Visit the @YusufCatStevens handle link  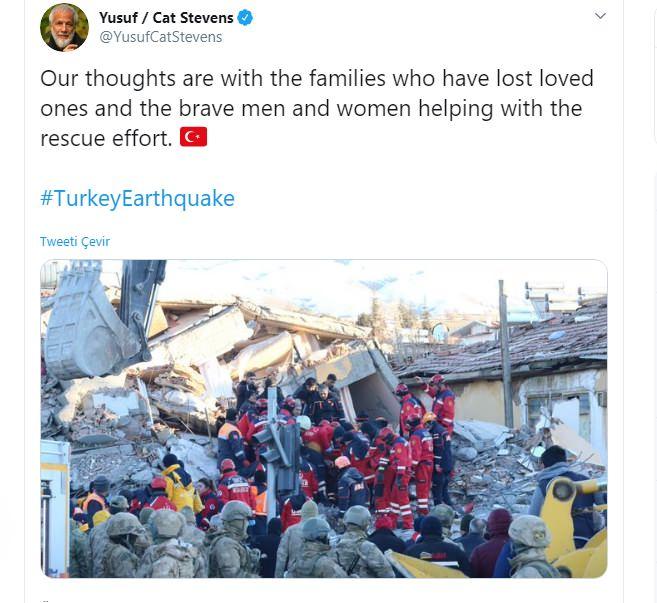click(x=160, y=37)
